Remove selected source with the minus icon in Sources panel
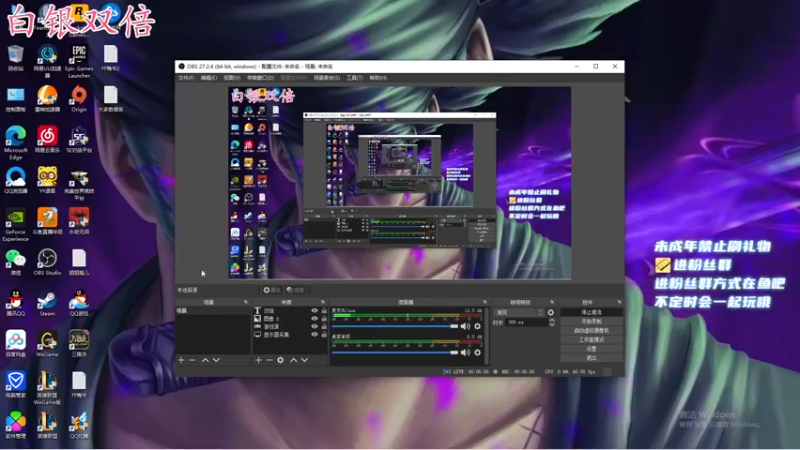The height and width of the screenshot is (450, 800). [x=269, y=360]
